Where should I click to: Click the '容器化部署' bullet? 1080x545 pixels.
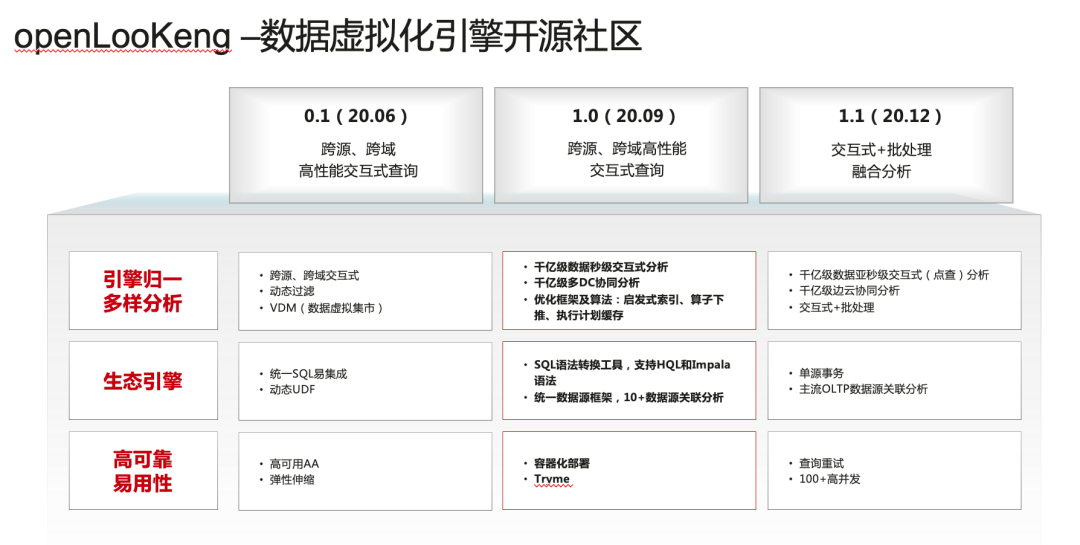tap(562, 463)
